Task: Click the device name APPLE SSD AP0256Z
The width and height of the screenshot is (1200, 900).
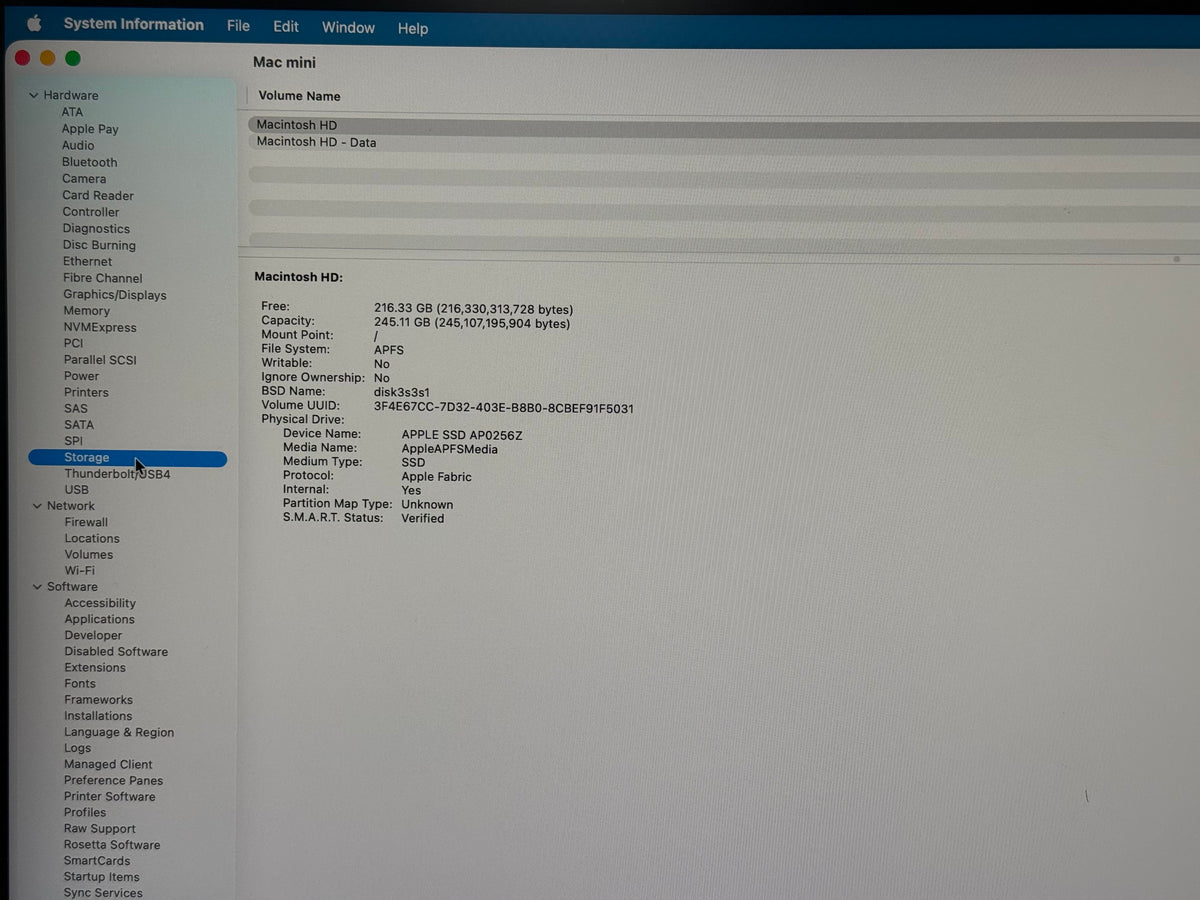Action: point(462,435)
